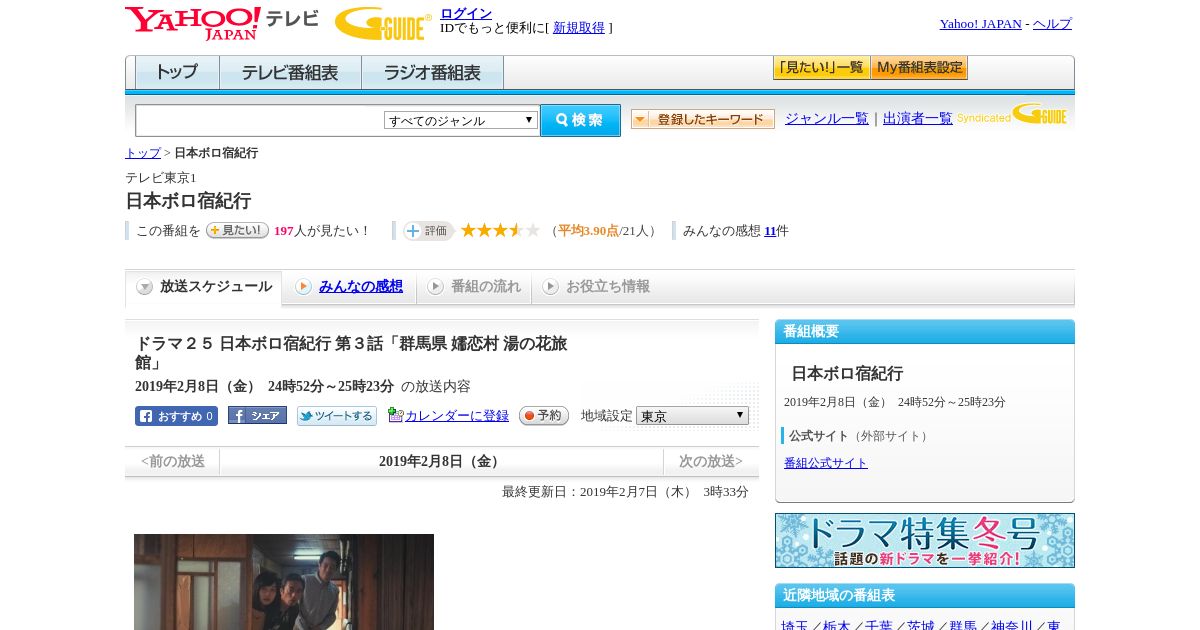Screen dimensions: 1200x630
Task: Click the 「見たい!」一覧 button
Action: pyautogui.click(x=821, y=68)
